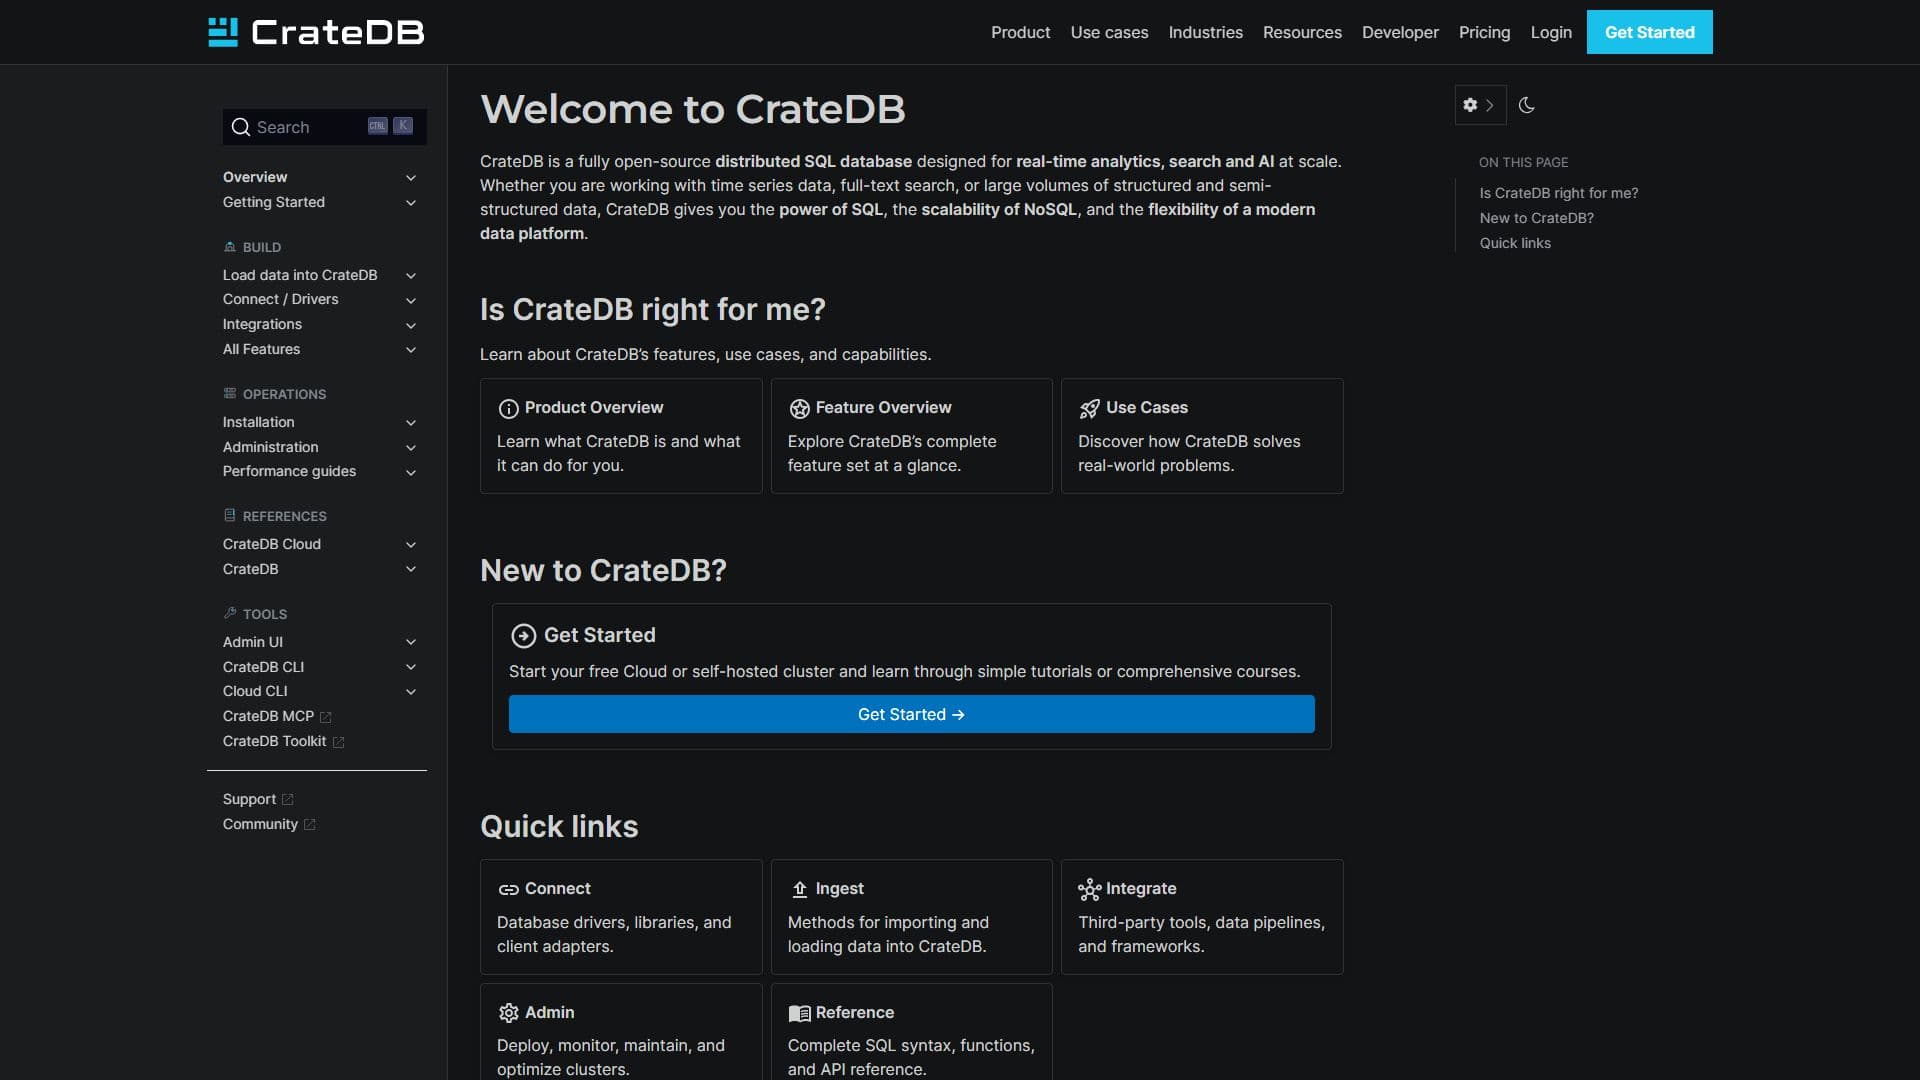Click the References section icon
The image size is (1920, 1080).
click(x=230, y=515)
